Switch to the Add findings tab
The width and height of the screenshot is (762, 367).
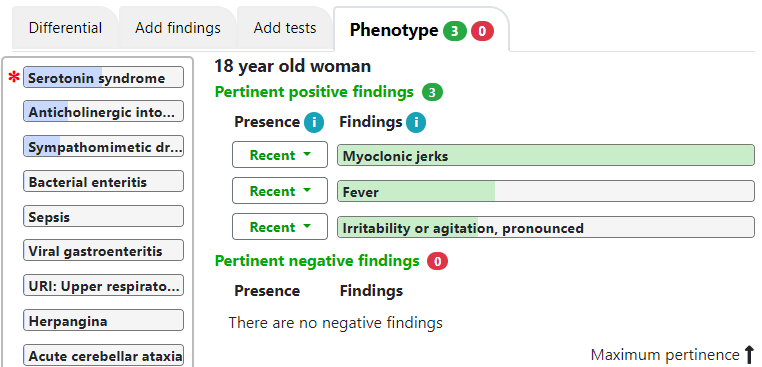(x=177, y=28)
